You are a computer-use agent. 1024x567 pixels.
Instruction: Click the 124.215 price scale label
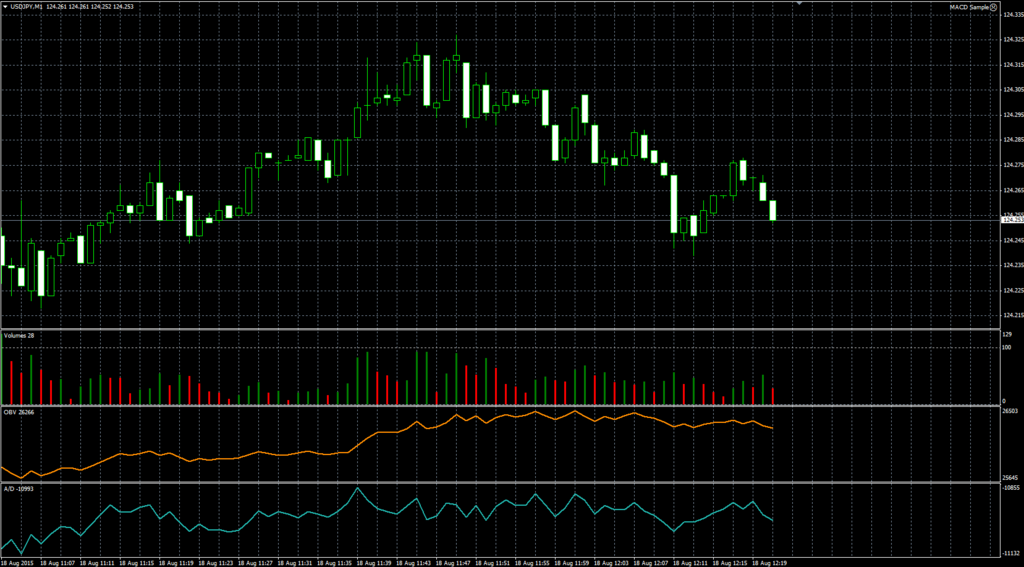(x=1012, y=316)
